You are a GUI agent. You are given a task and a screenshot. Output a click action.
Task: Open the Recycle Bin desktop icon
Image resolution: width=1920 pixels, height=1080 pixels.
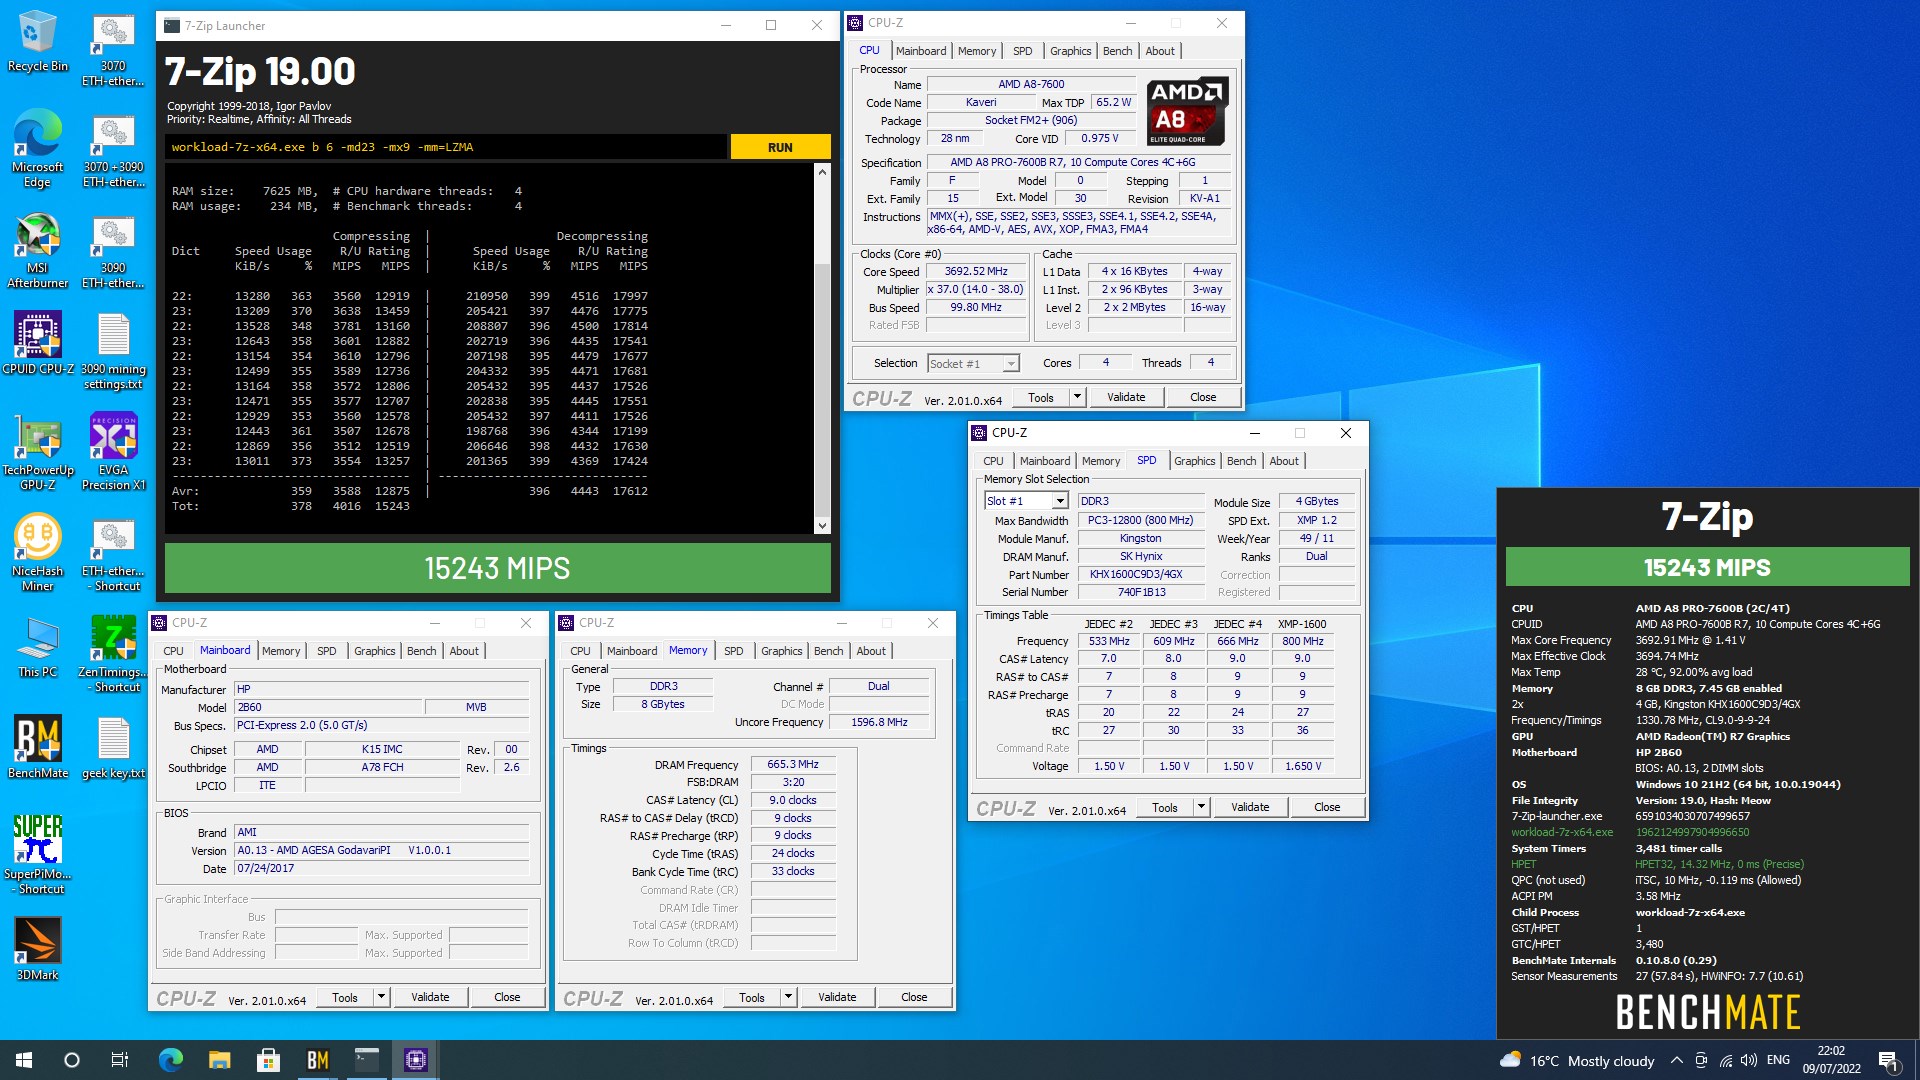pos(37,42)
